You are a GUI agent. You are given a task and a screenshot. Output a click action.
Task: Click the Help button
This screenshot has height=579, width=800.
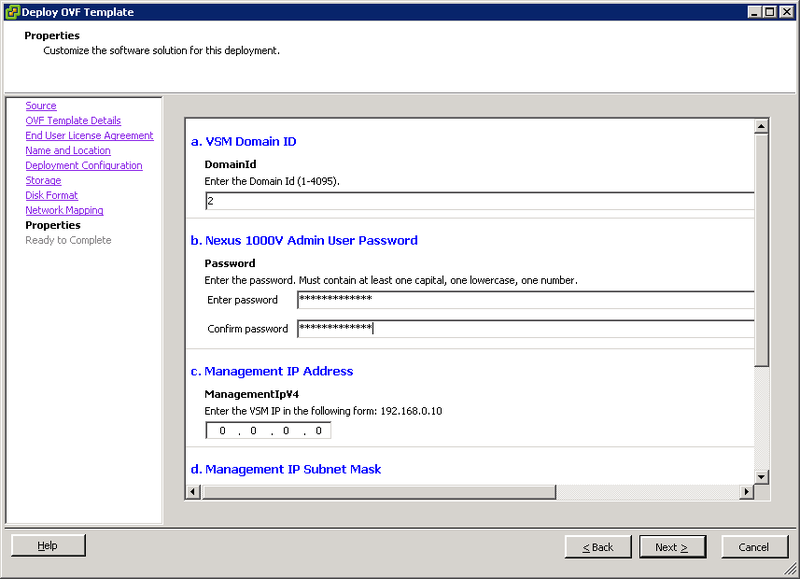tap(47, 545)
